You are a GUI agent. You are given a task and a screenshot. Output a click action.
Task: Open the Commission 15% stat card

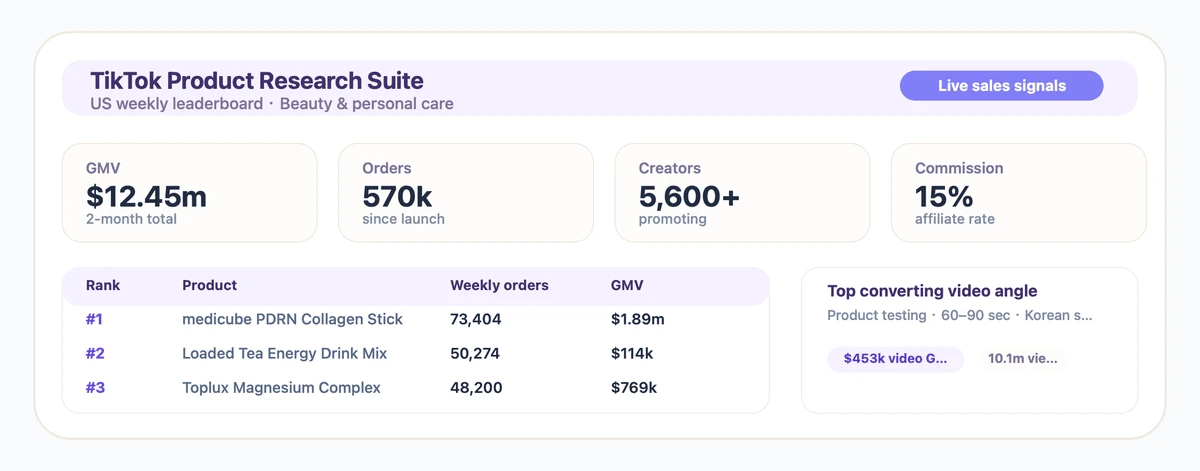click(1018, 193)
